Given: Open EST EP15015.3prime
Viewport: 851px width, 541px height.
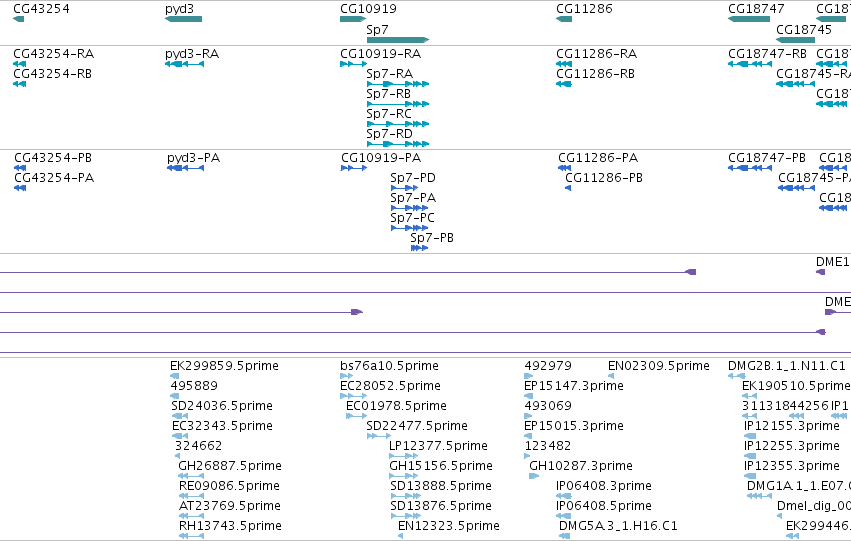Looking at the screenshot, I should [x=574, y=426].
